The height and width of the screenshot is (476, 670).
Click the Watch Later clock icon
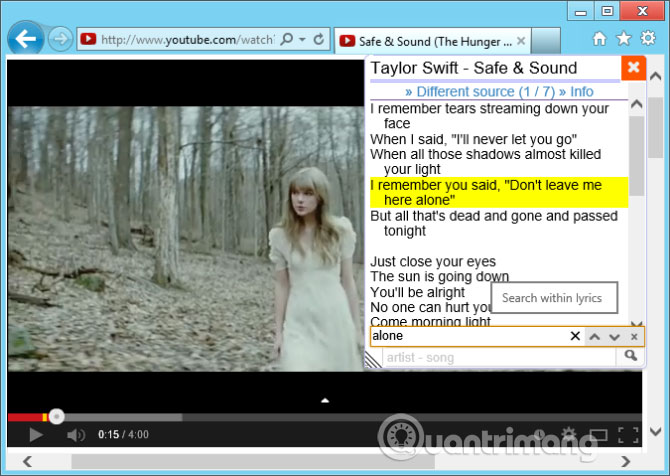point(539,435)
